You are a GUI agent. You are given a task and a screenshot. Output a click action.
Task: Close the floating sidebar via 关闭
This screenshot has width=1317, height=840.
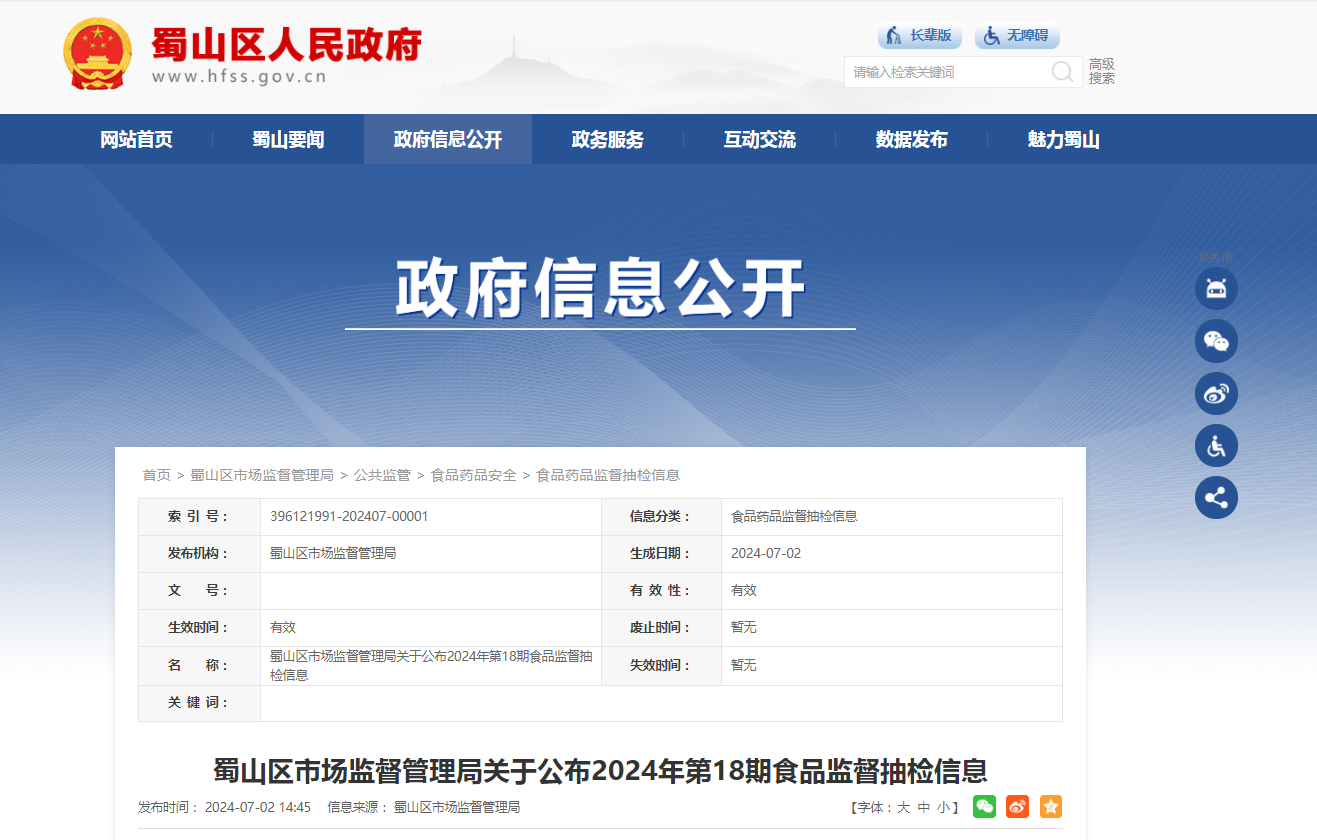[x=1216, y=258]
